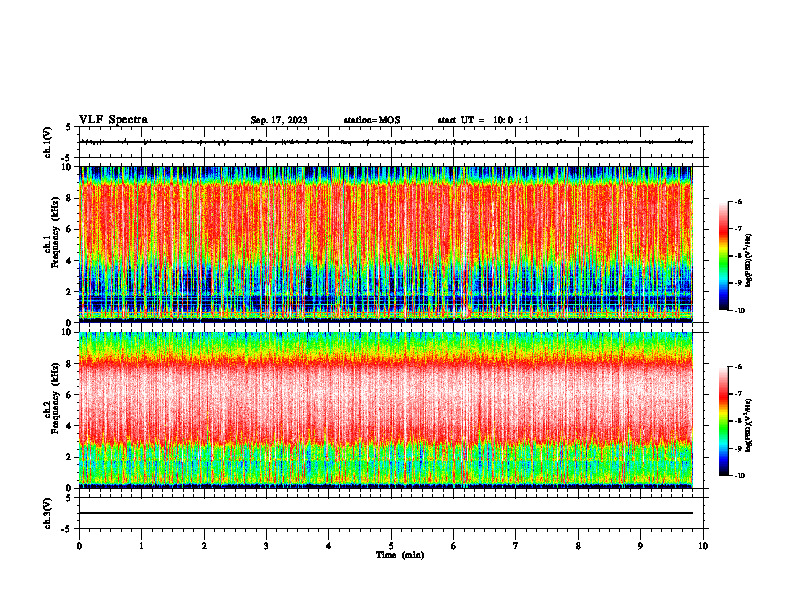
Task: Click inside the ch.2 frequency spectrogram panel
Action: [386, 410]
